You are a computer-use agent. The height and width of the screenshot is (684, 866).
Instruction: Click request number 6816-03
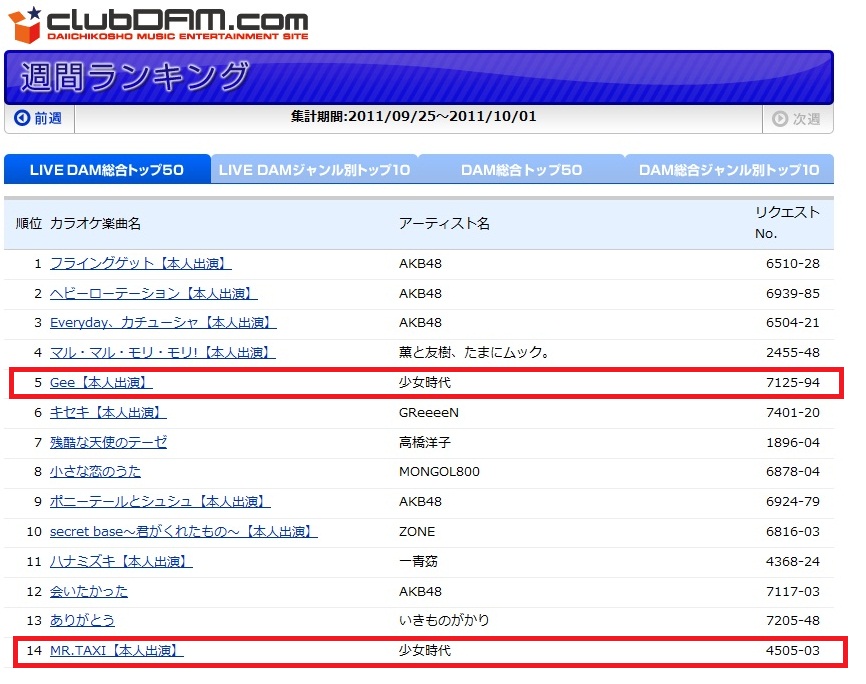tap(793, 532)
